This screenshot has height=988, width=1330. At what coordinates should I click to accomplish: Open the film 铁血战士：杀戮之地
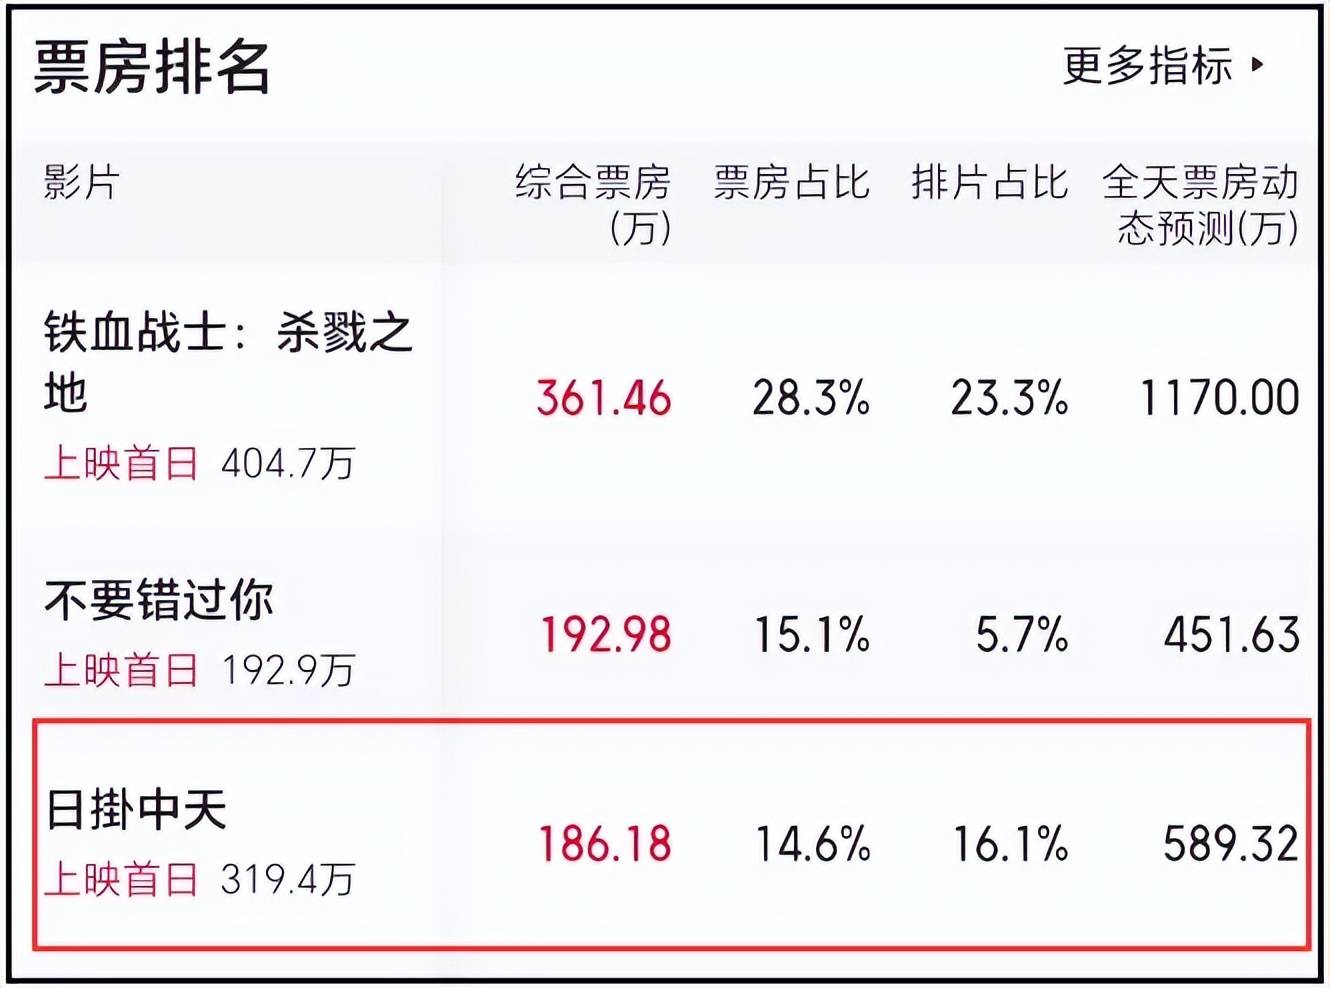(x=228, y=360)
